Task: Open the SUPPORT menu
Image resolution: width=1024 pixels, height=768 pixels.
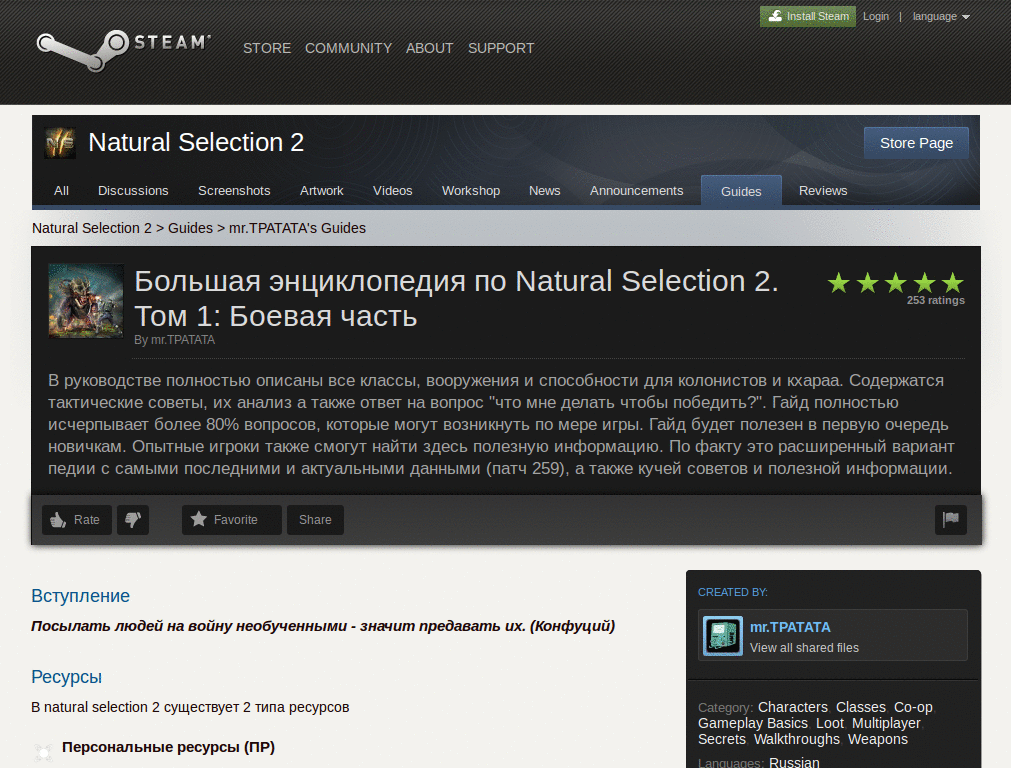Action: 501,48
